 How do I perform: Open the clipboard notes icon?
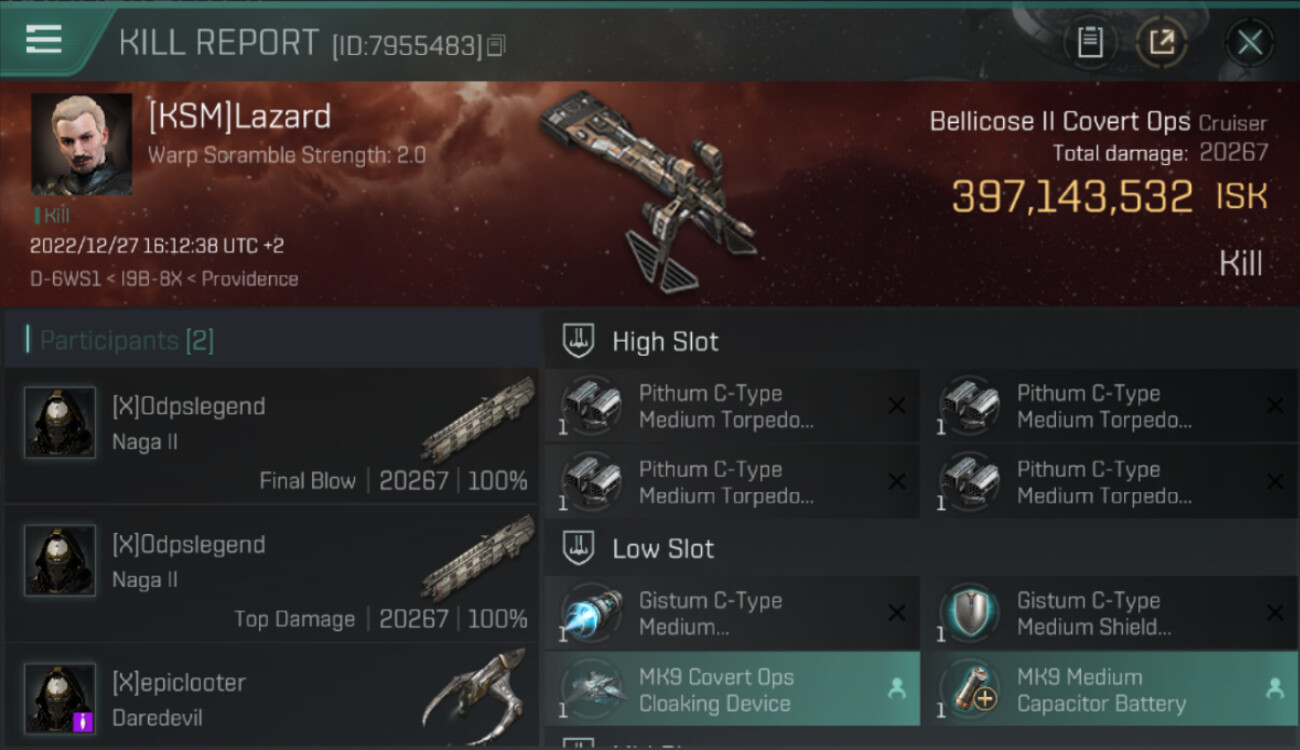[x=1090, y=43]
